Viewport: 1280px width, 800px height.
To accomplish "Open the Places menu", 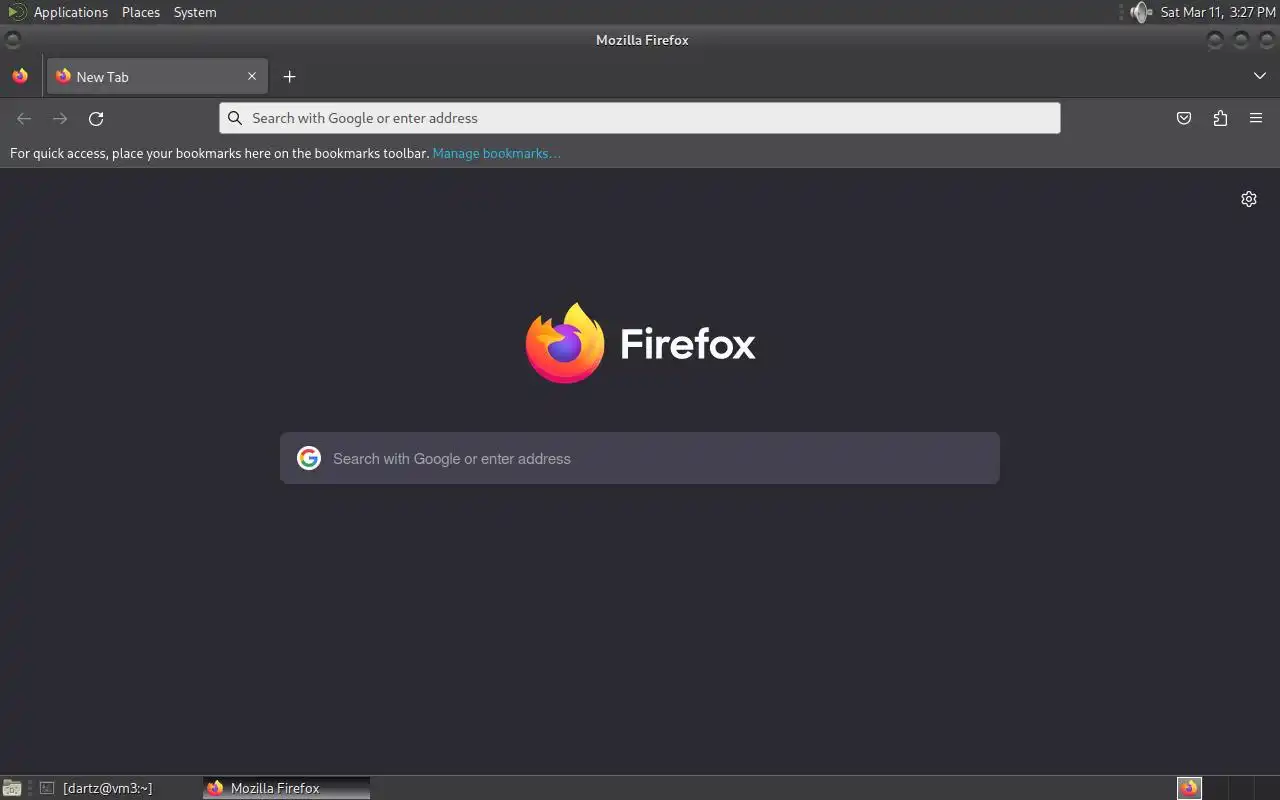I will [141, 12].
